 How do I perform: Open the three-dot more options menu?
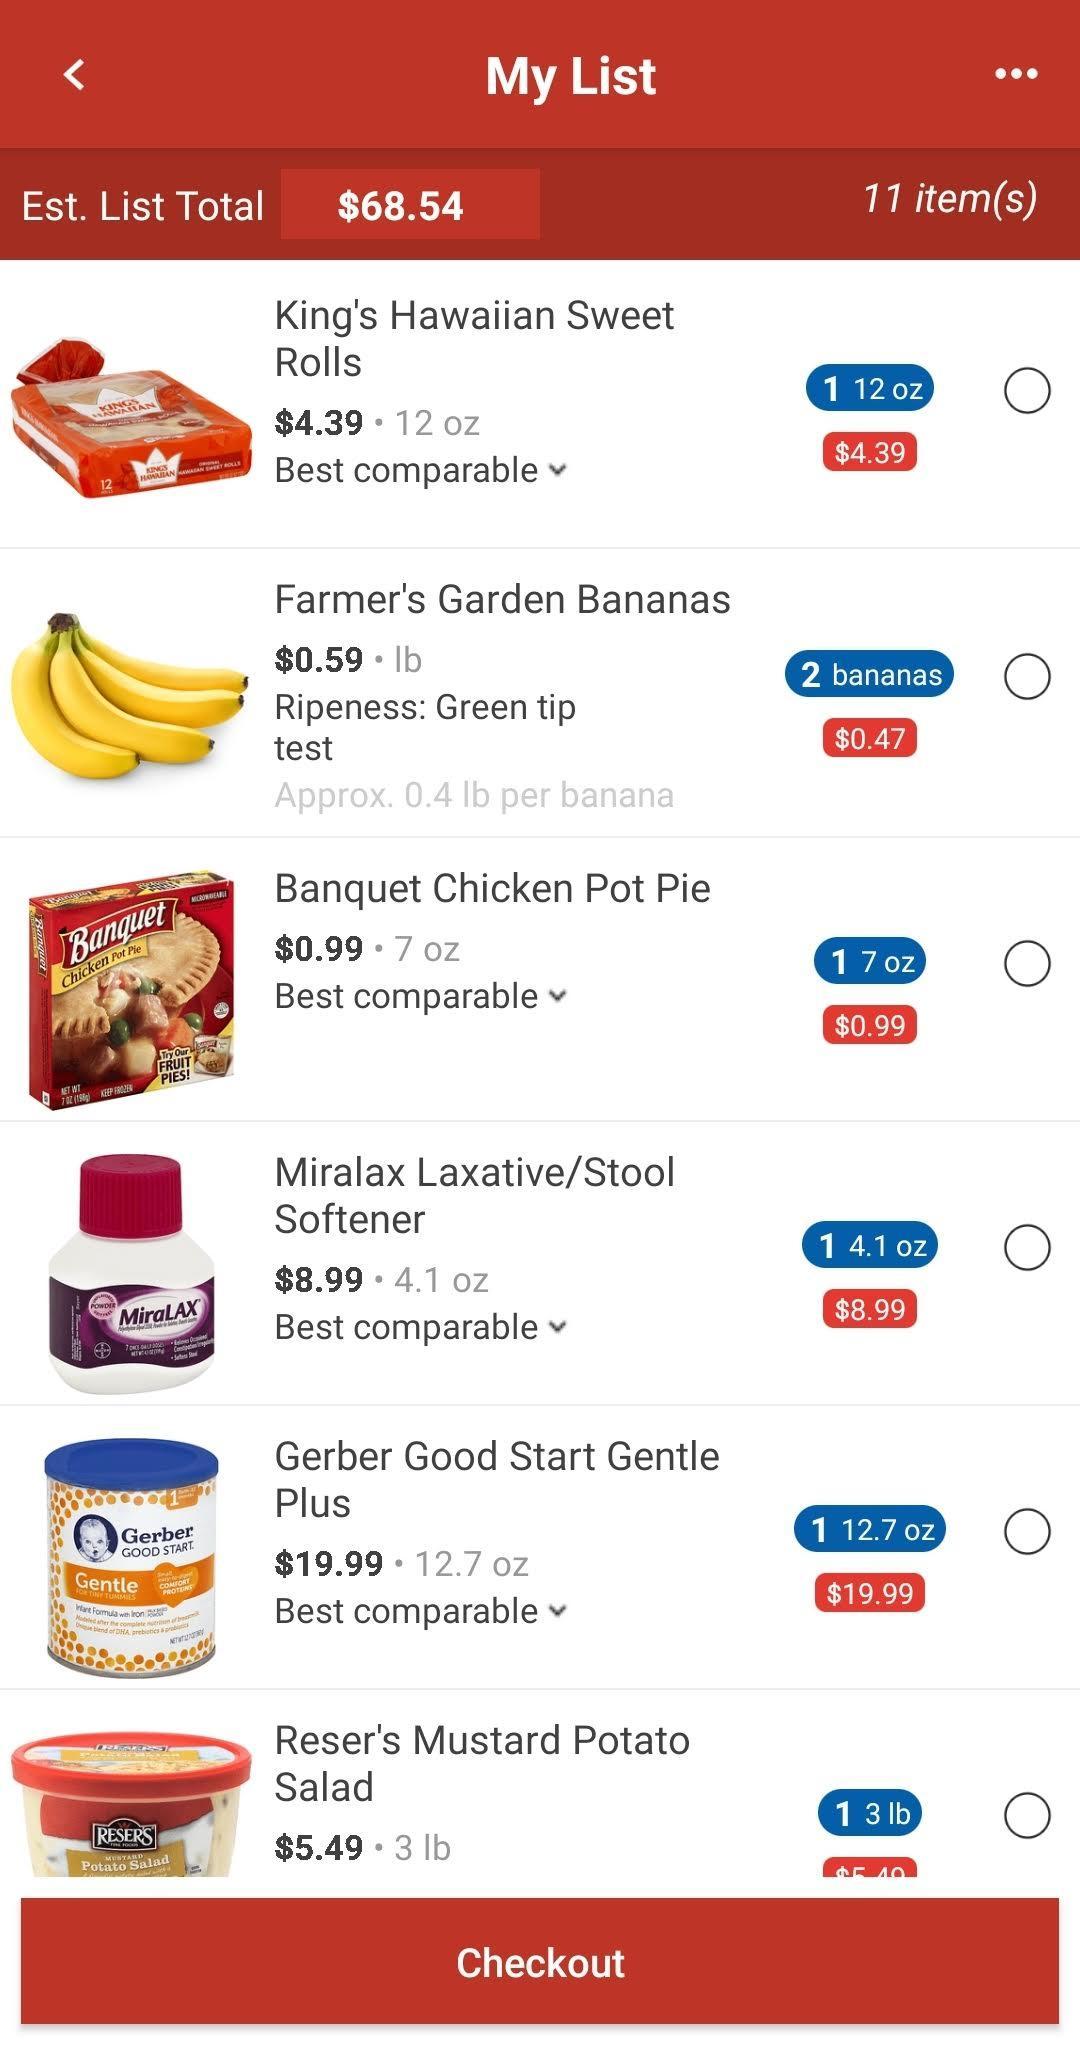click(x=1016, y=74)
